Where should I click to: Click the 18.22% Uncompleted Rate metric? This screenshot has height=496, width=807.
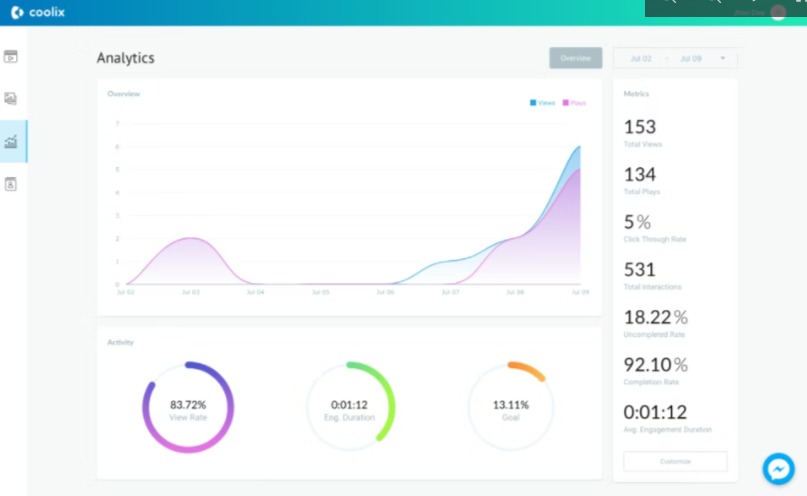pos(656,323)
